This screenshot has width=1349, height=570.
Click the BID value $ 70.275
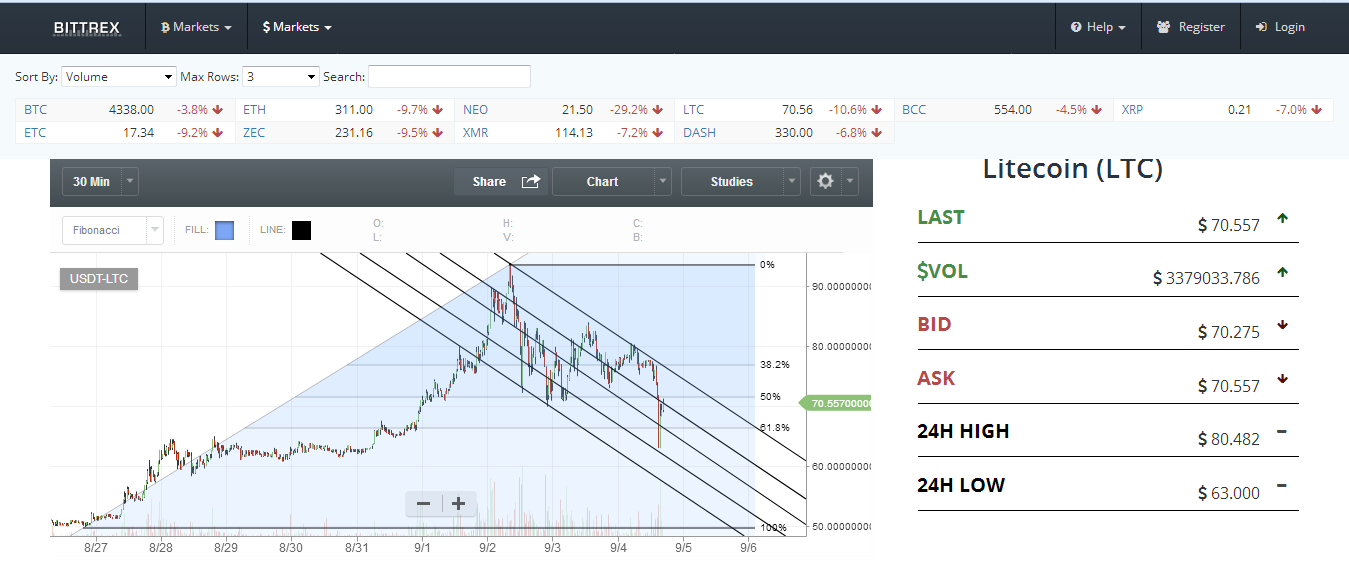[x=1229, y=332]
